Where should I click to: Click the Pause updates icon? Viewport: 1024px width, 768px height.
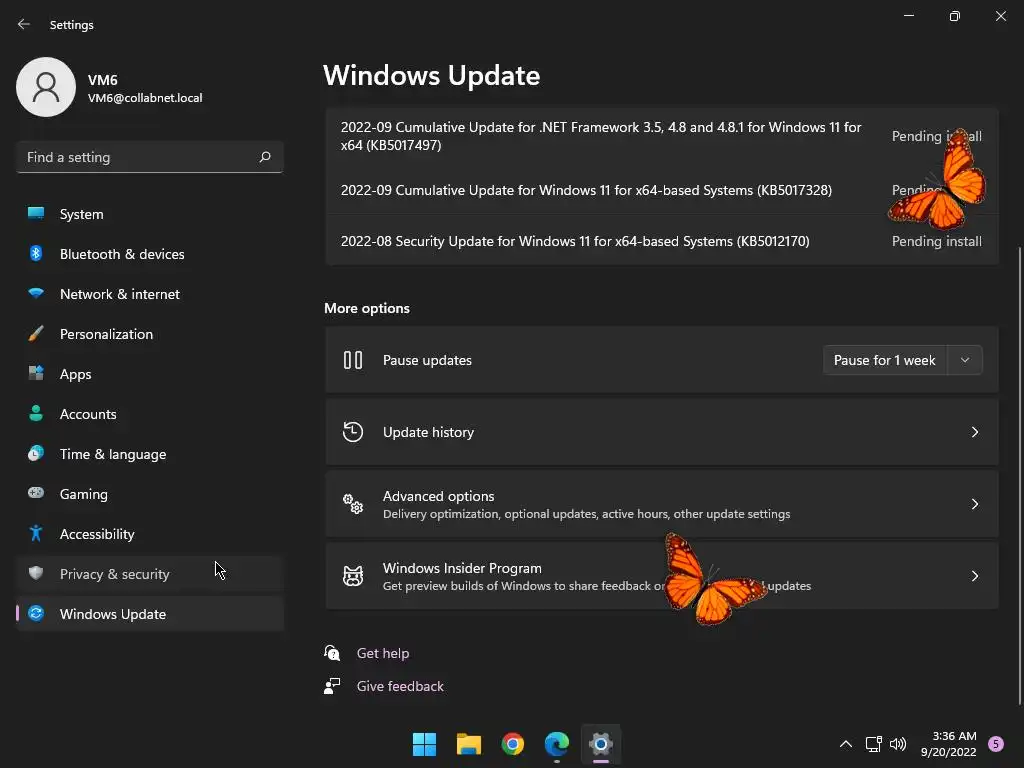point(353,360)
